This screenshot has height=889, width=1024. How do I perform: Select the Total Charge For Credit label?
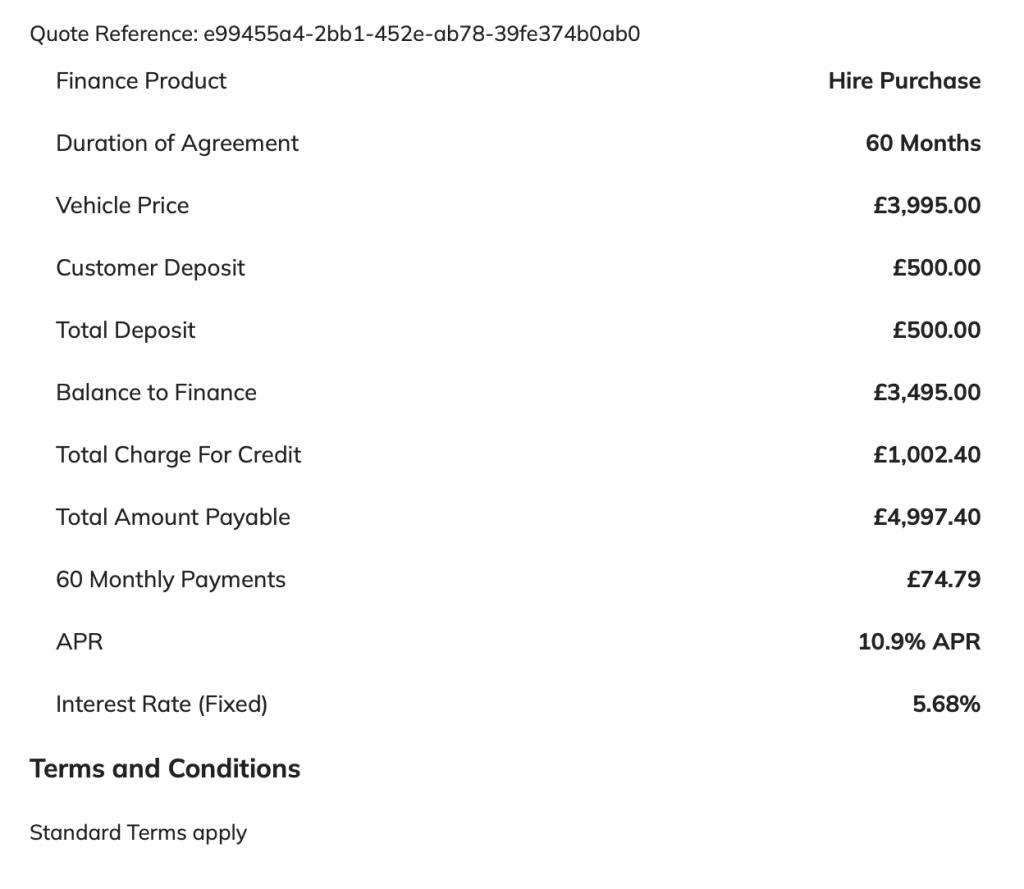(x=178, y=455)
